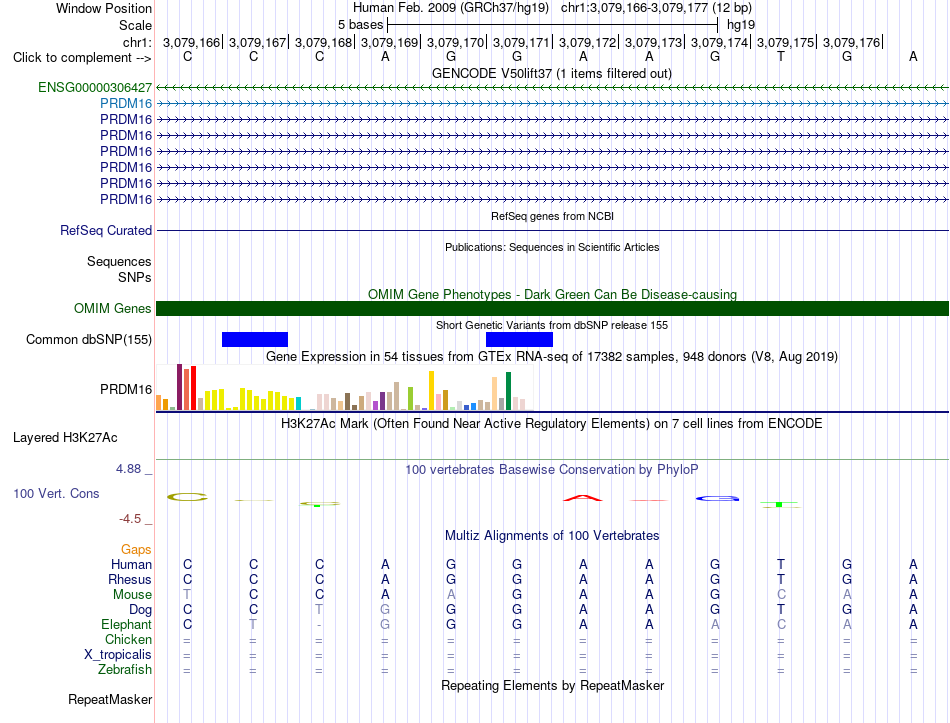950x723 pixels.
Task: Click '100 vertebrates Basewise Conservation by PhyloP' title
Action: click(552, 470)
